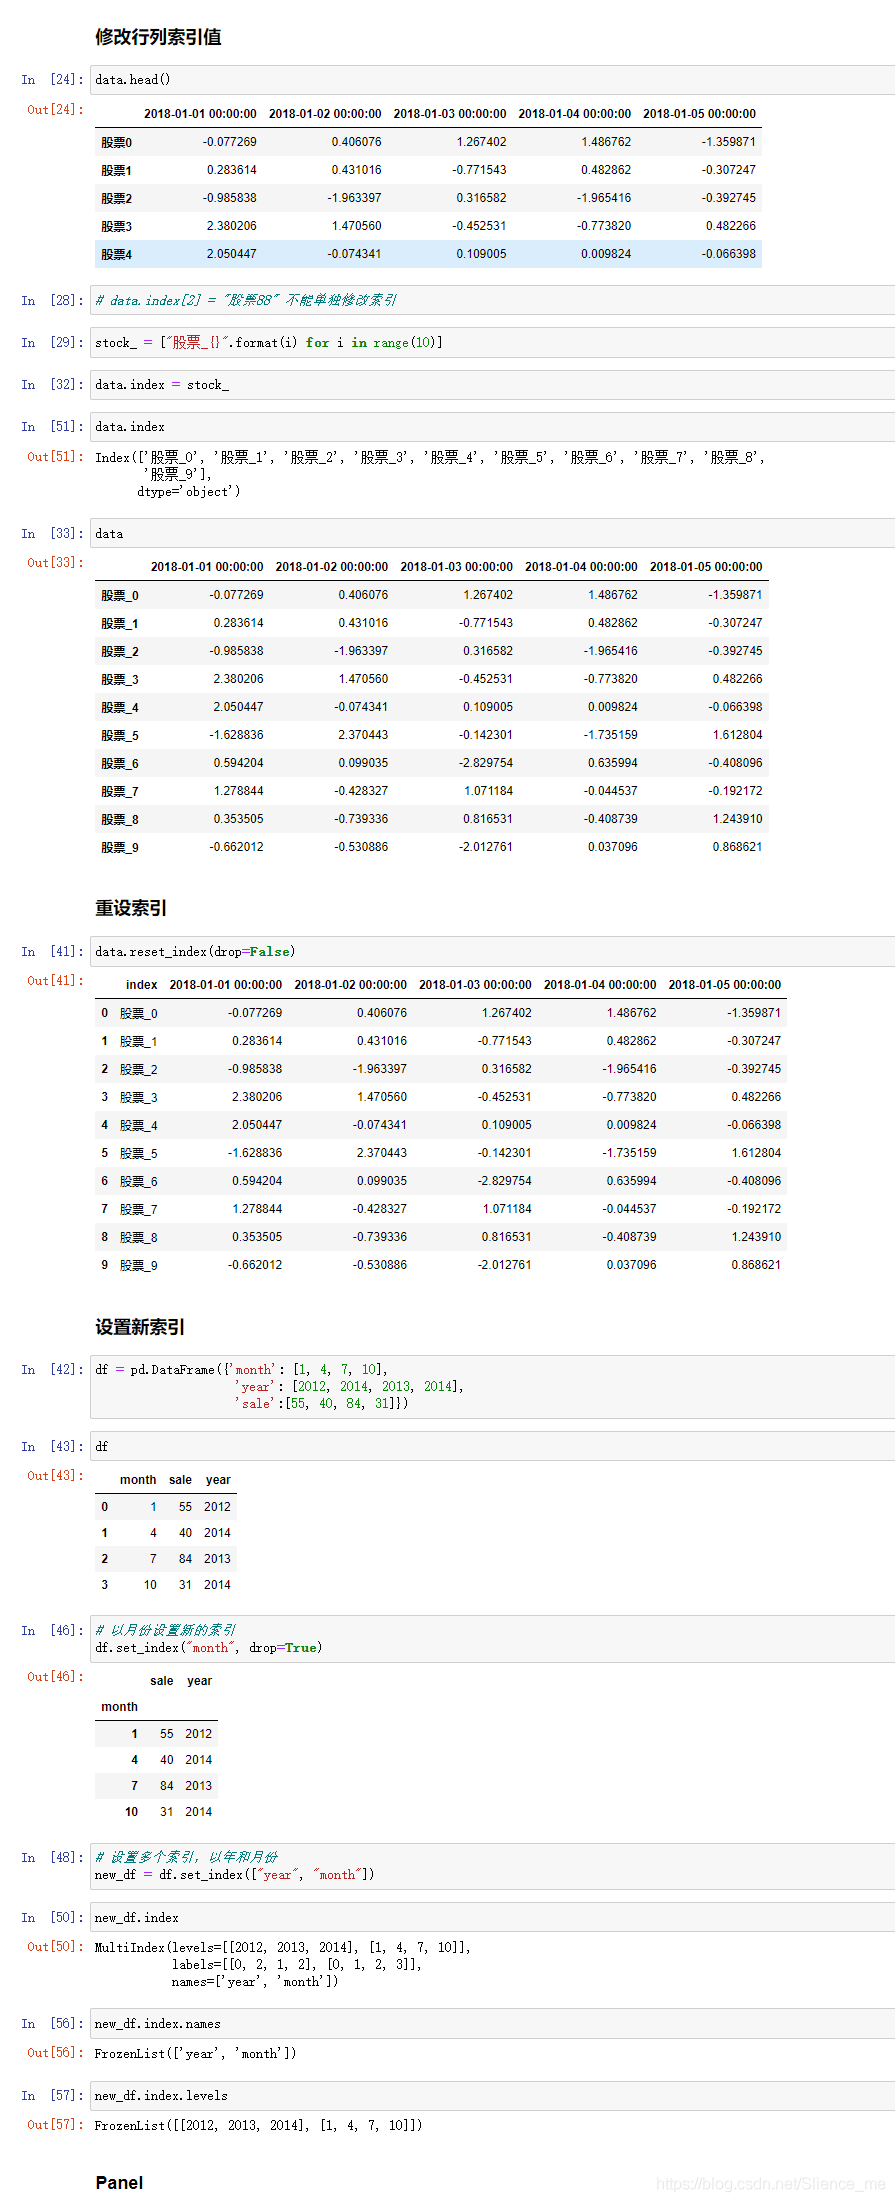Click row label 股票0 in first table
This screenshot has height=2202, width=895.
click(x=116, y=142)
